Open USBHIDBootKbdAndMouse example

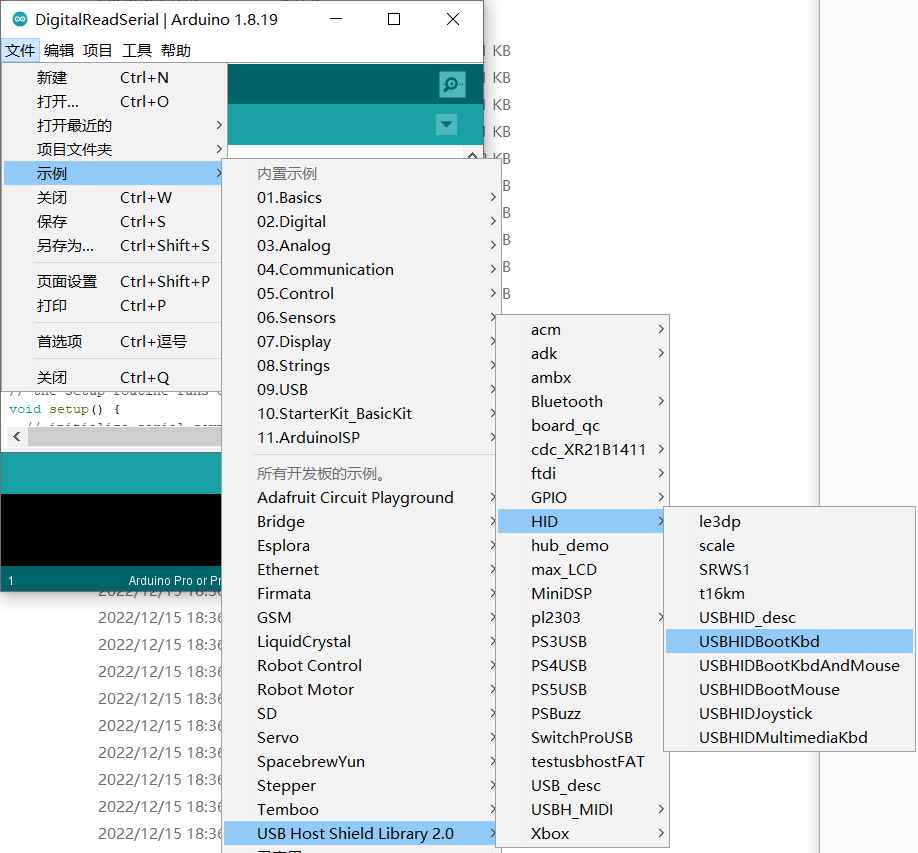[790, 666]
